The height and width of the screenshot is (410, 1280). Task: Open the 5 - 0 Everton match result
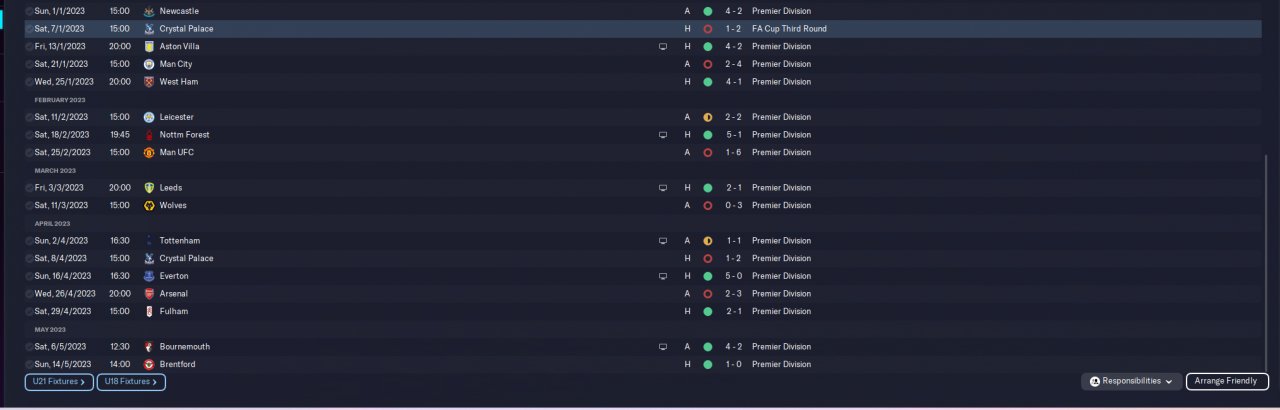[x=733, y=276]
